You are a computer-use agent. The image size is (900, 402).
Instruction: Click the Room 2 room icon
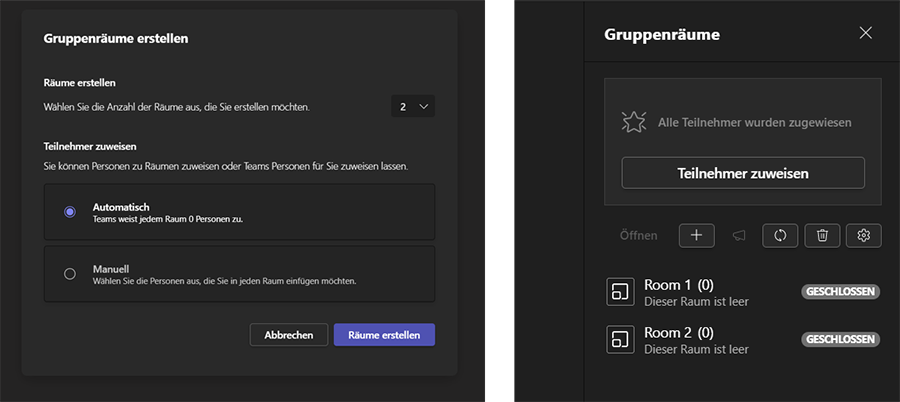click(621, 339)
